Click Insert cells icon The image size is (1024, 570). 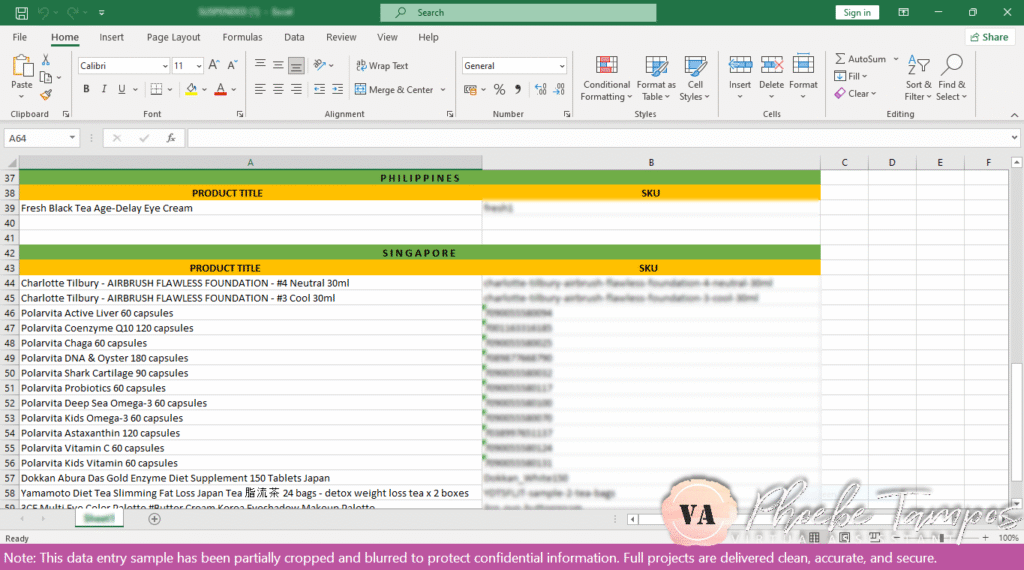point(740,65)
